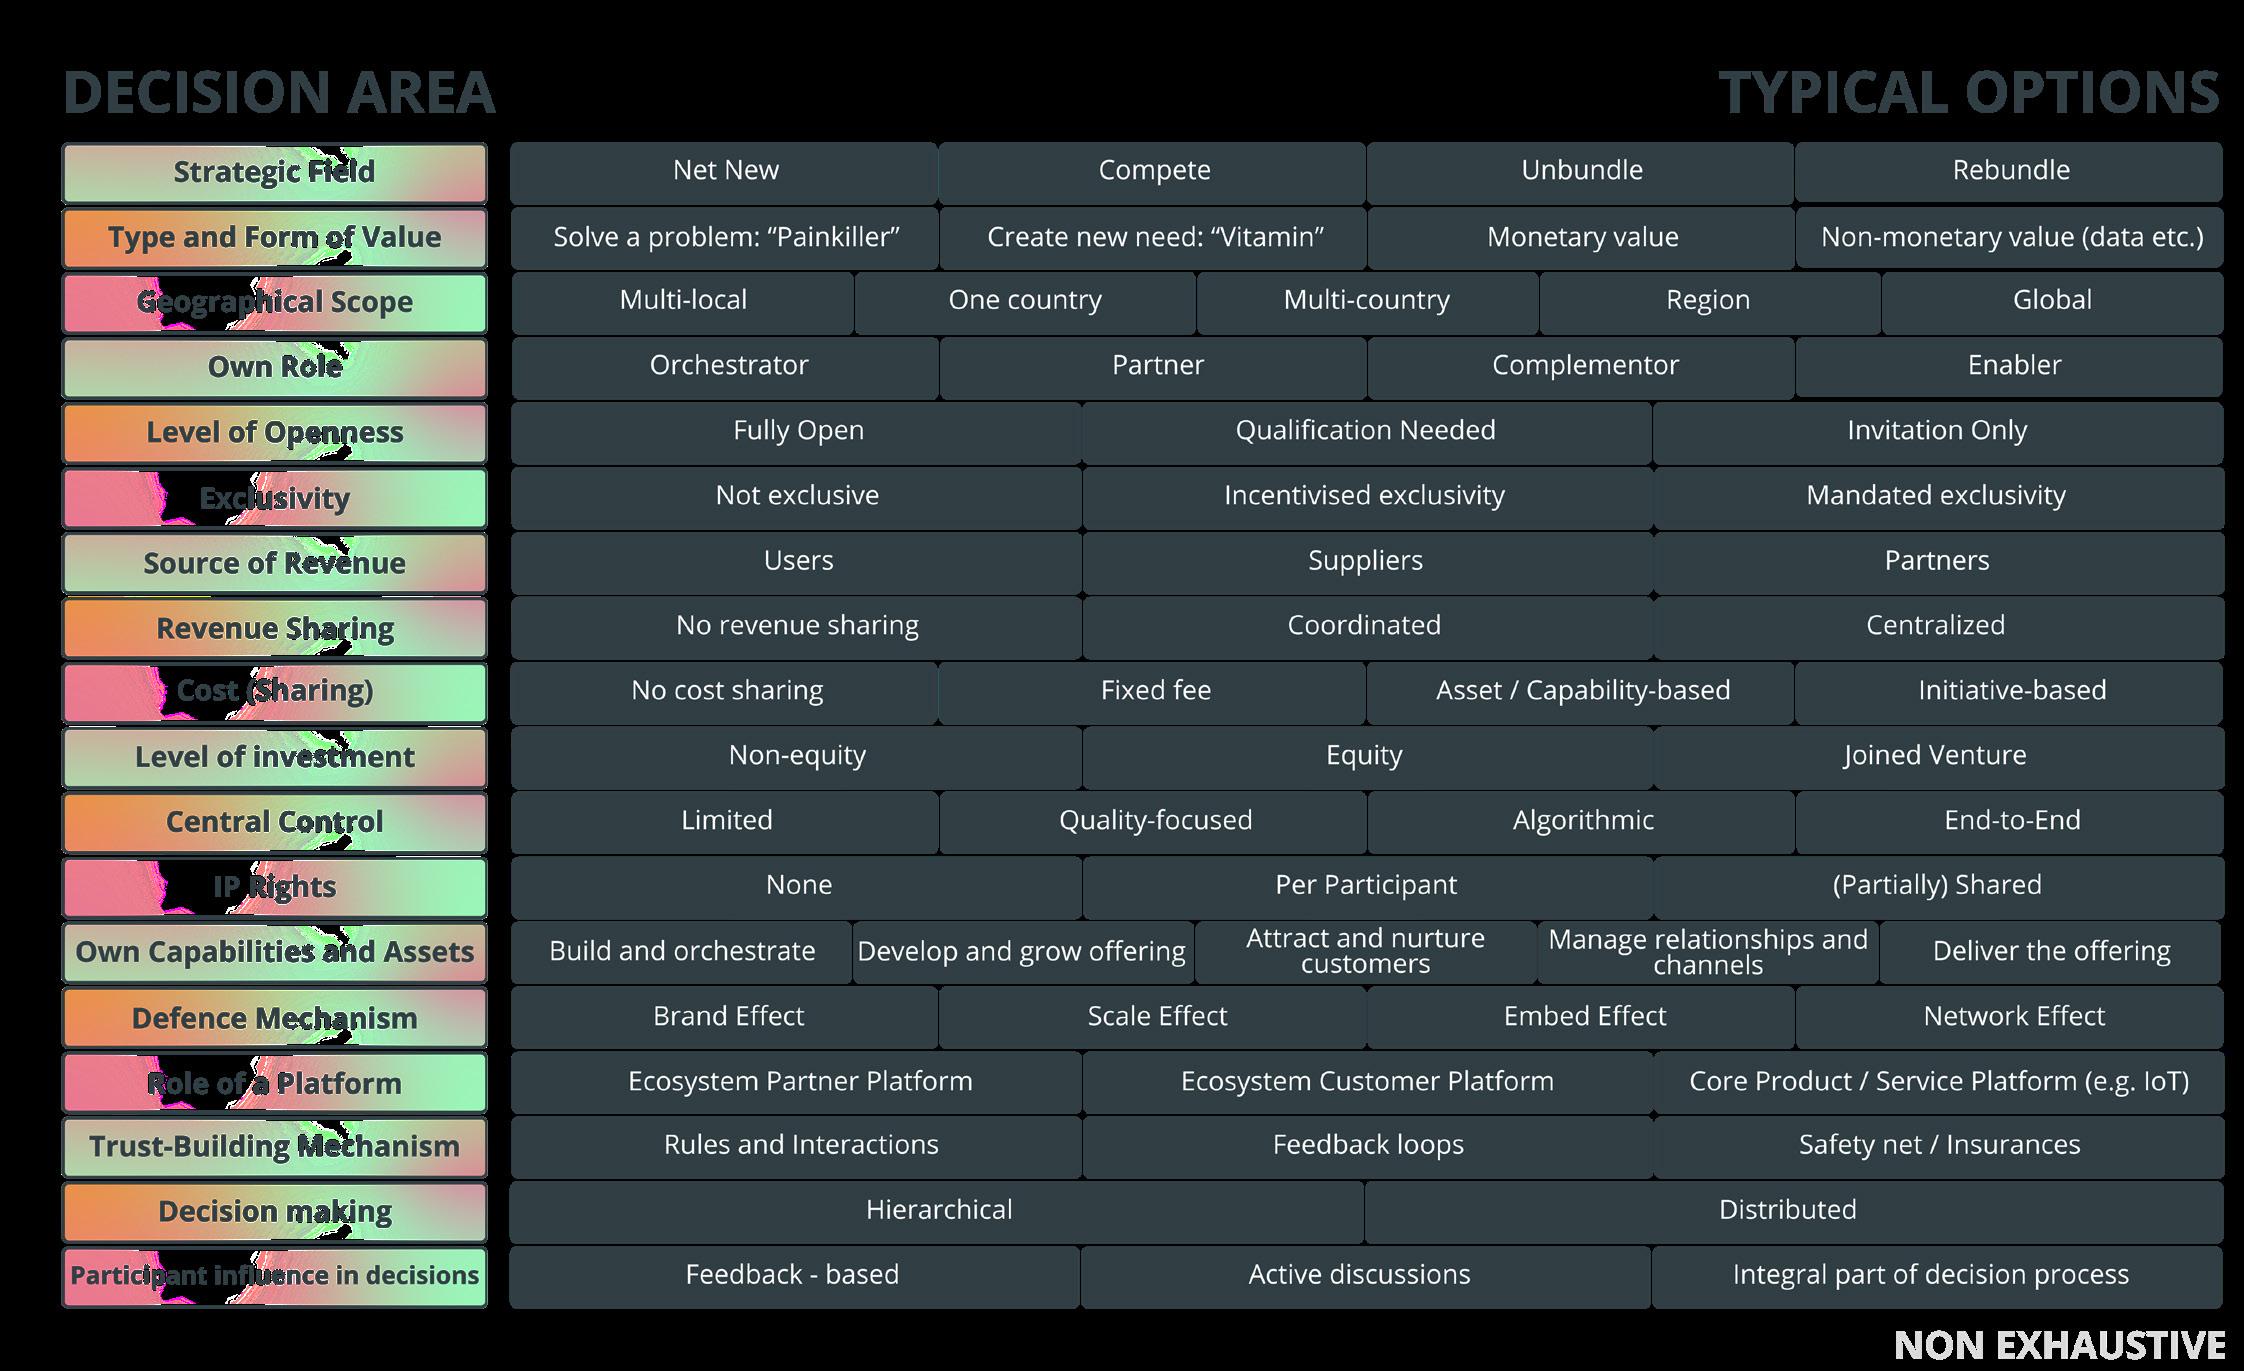Choose the Joined Venture investment option
The image size is (2244, 1371).
(1935, 756)
